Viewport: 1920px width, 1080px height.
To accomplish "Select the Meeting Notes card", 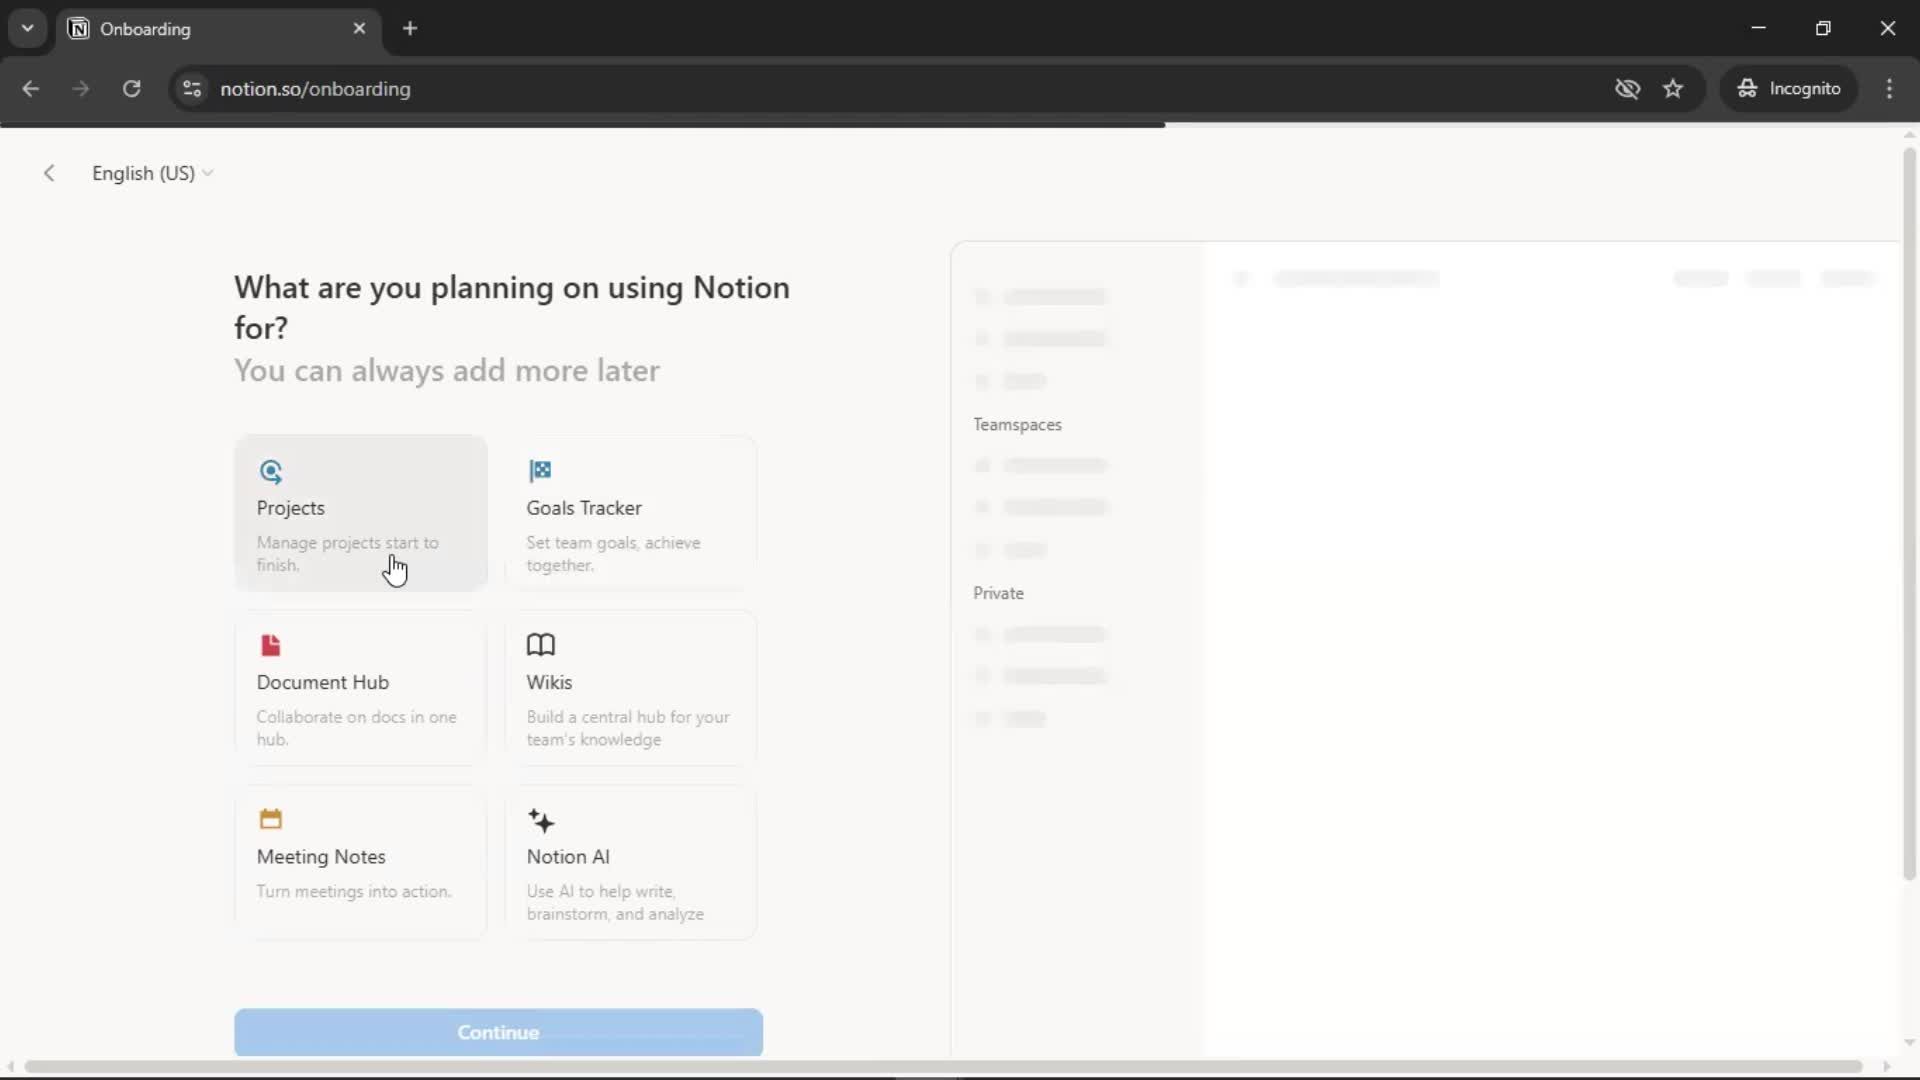I will 361,862.
